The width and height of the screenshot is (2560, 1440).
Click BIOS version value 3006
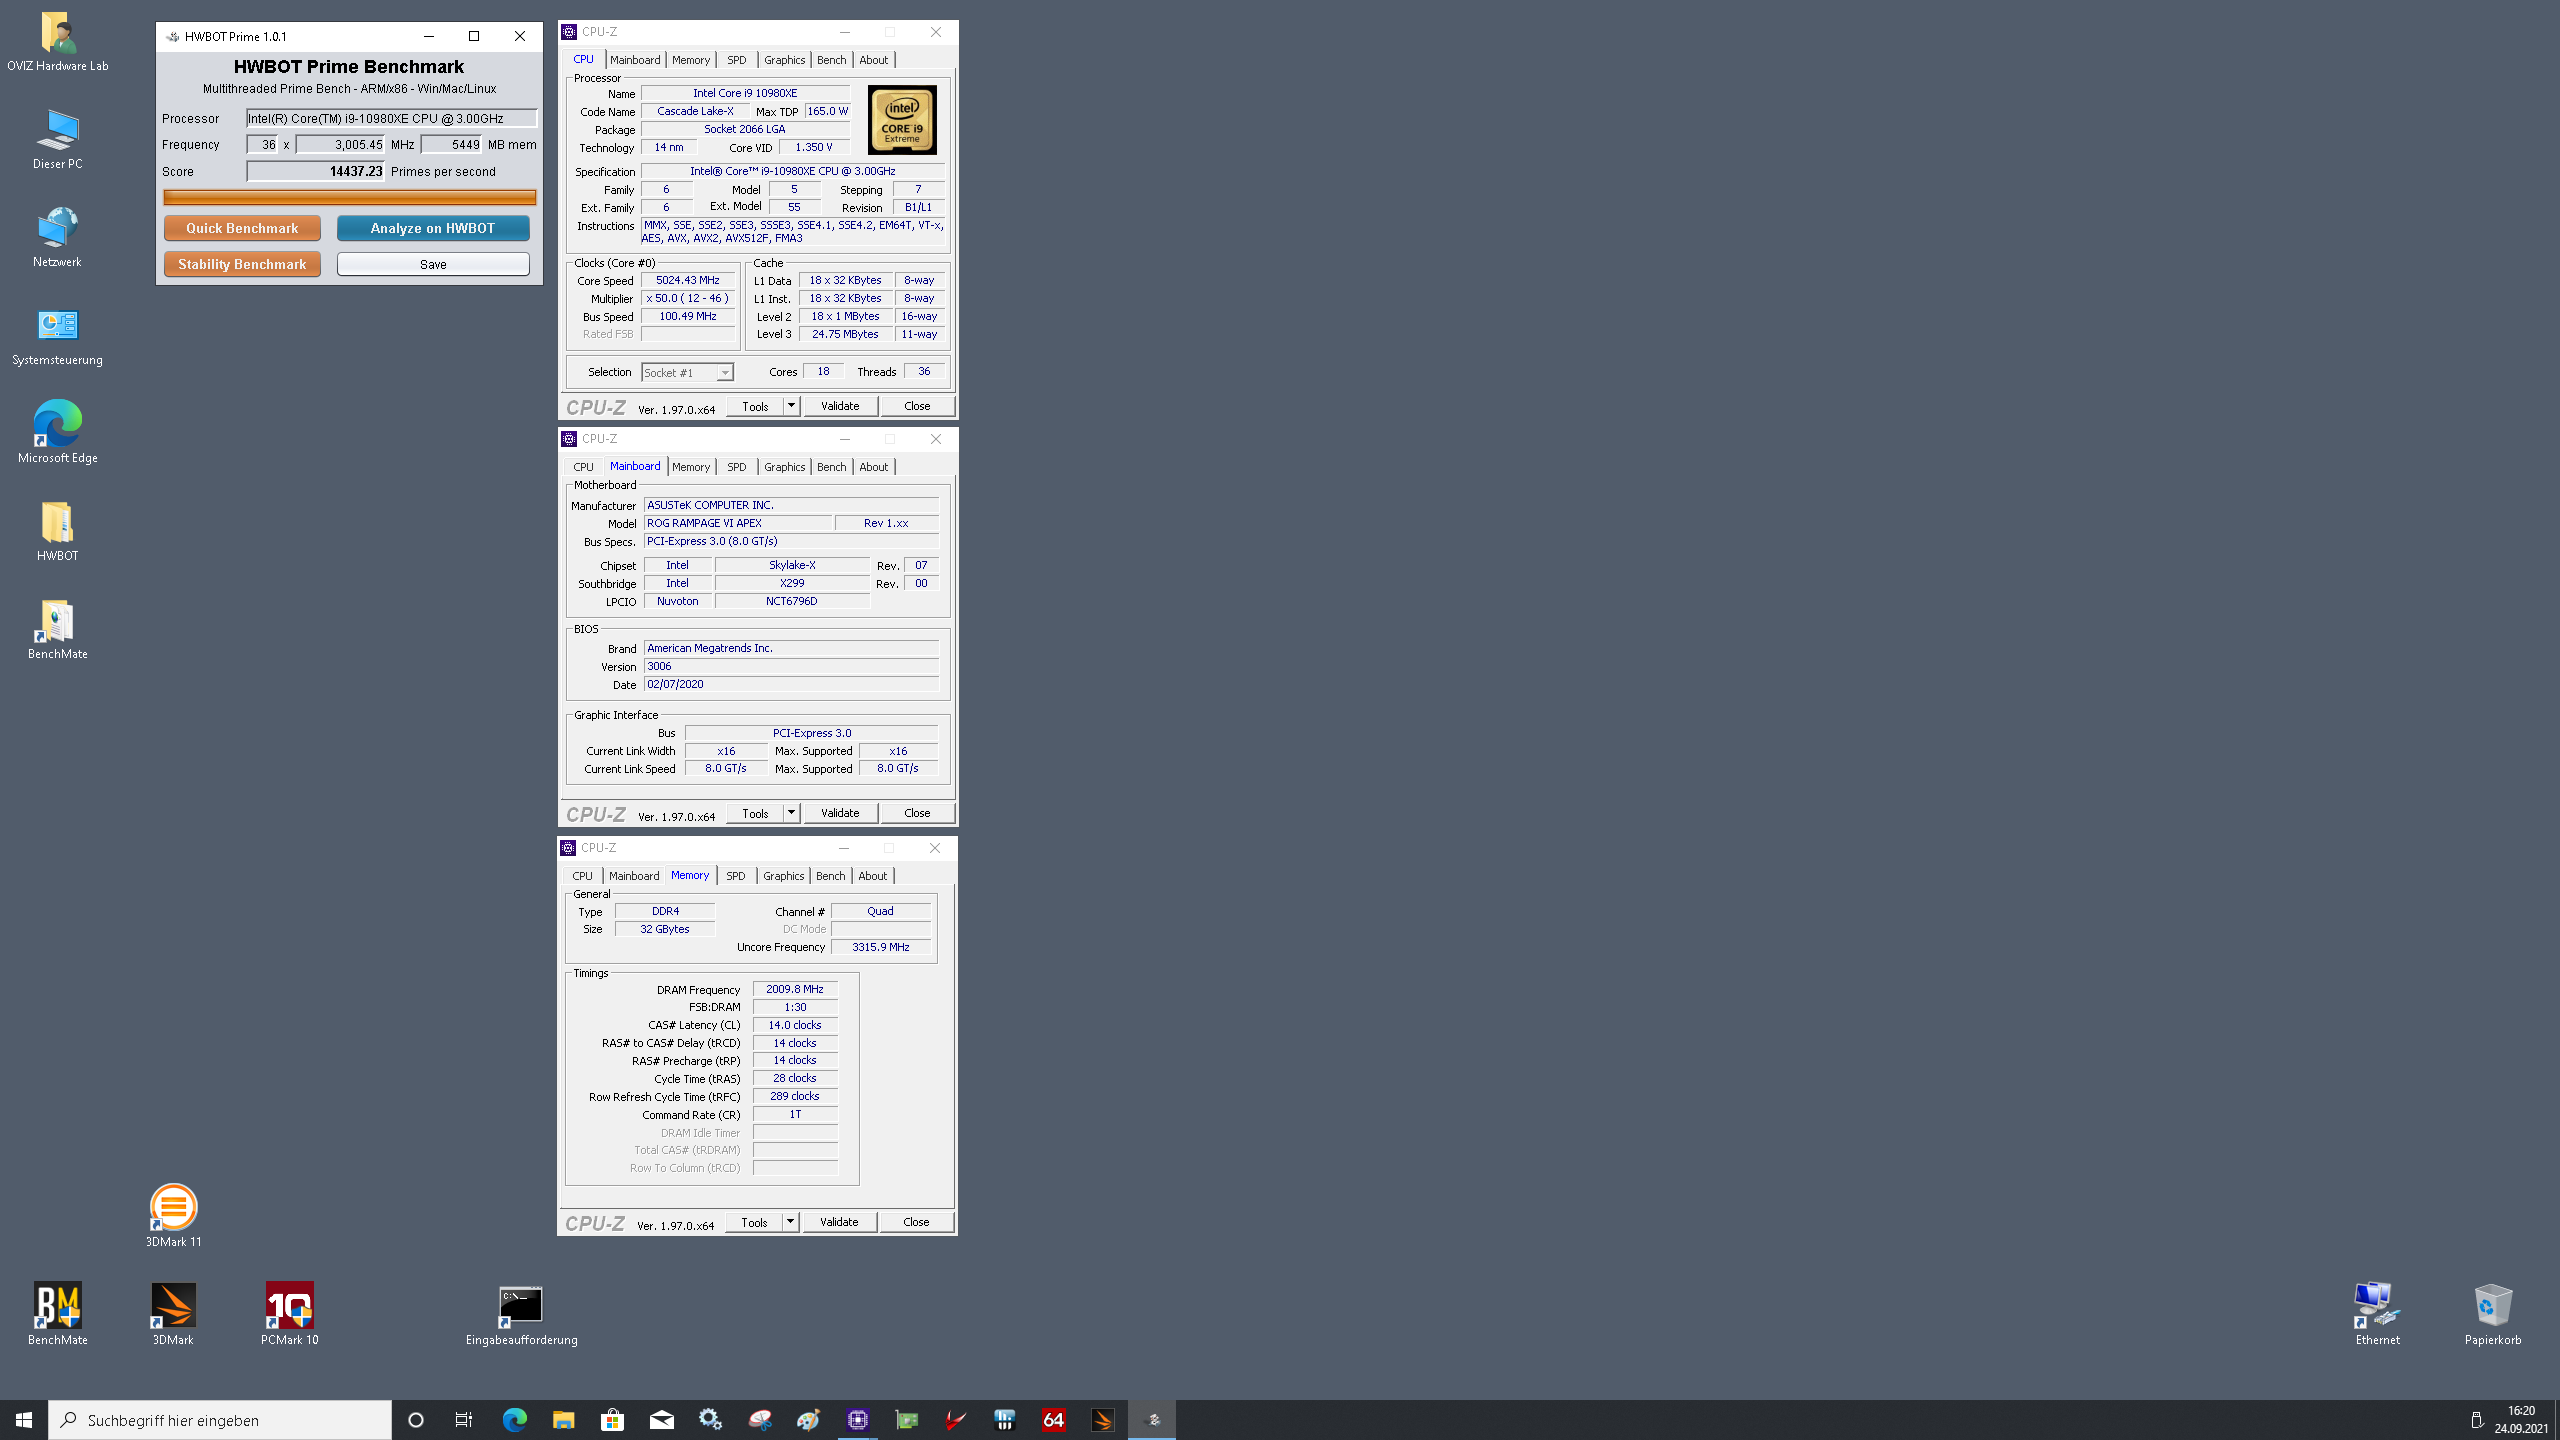point(791,667)
